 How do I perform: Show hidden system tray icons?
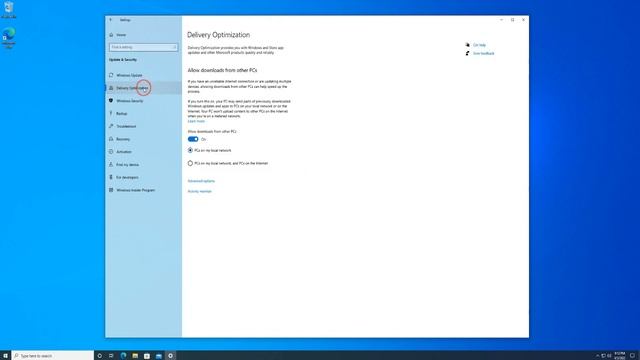(x=598, y=356)
